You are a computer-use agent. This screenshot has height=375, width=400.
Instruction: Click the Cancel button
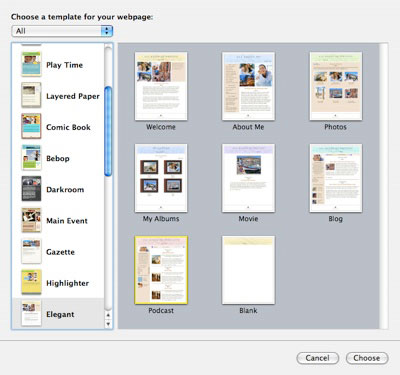click(x=318, y=358)
